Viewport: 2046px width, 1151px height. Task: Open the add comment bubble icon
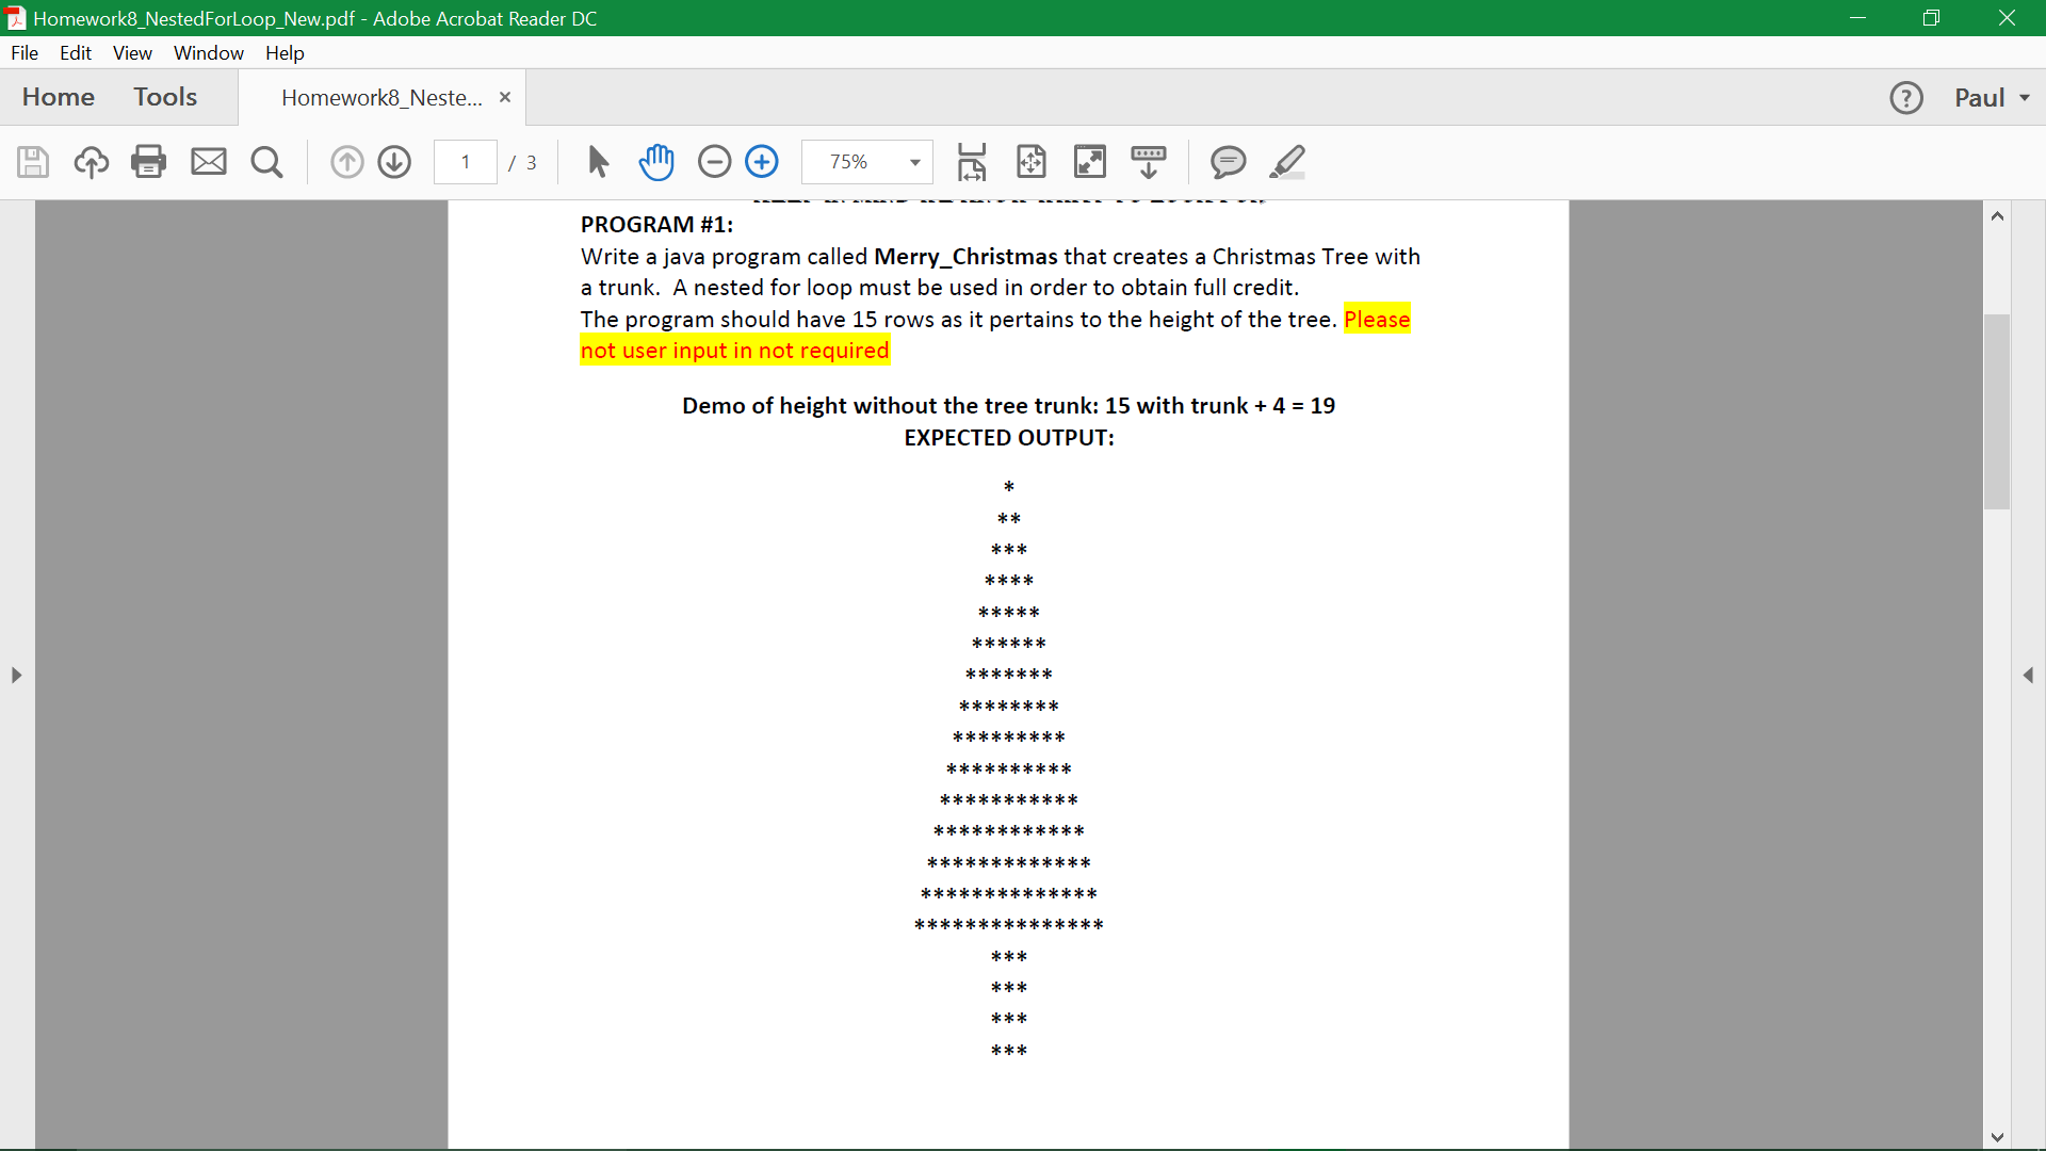coord(1227,162)
